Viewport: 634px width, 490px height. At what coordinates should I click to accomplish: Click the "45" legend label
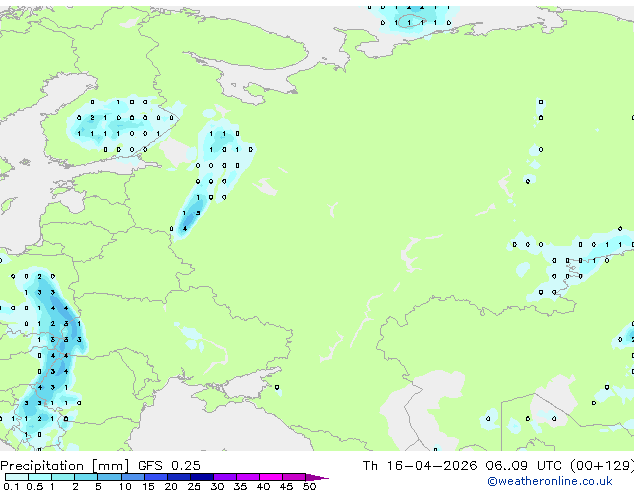[x=286, y=486]
